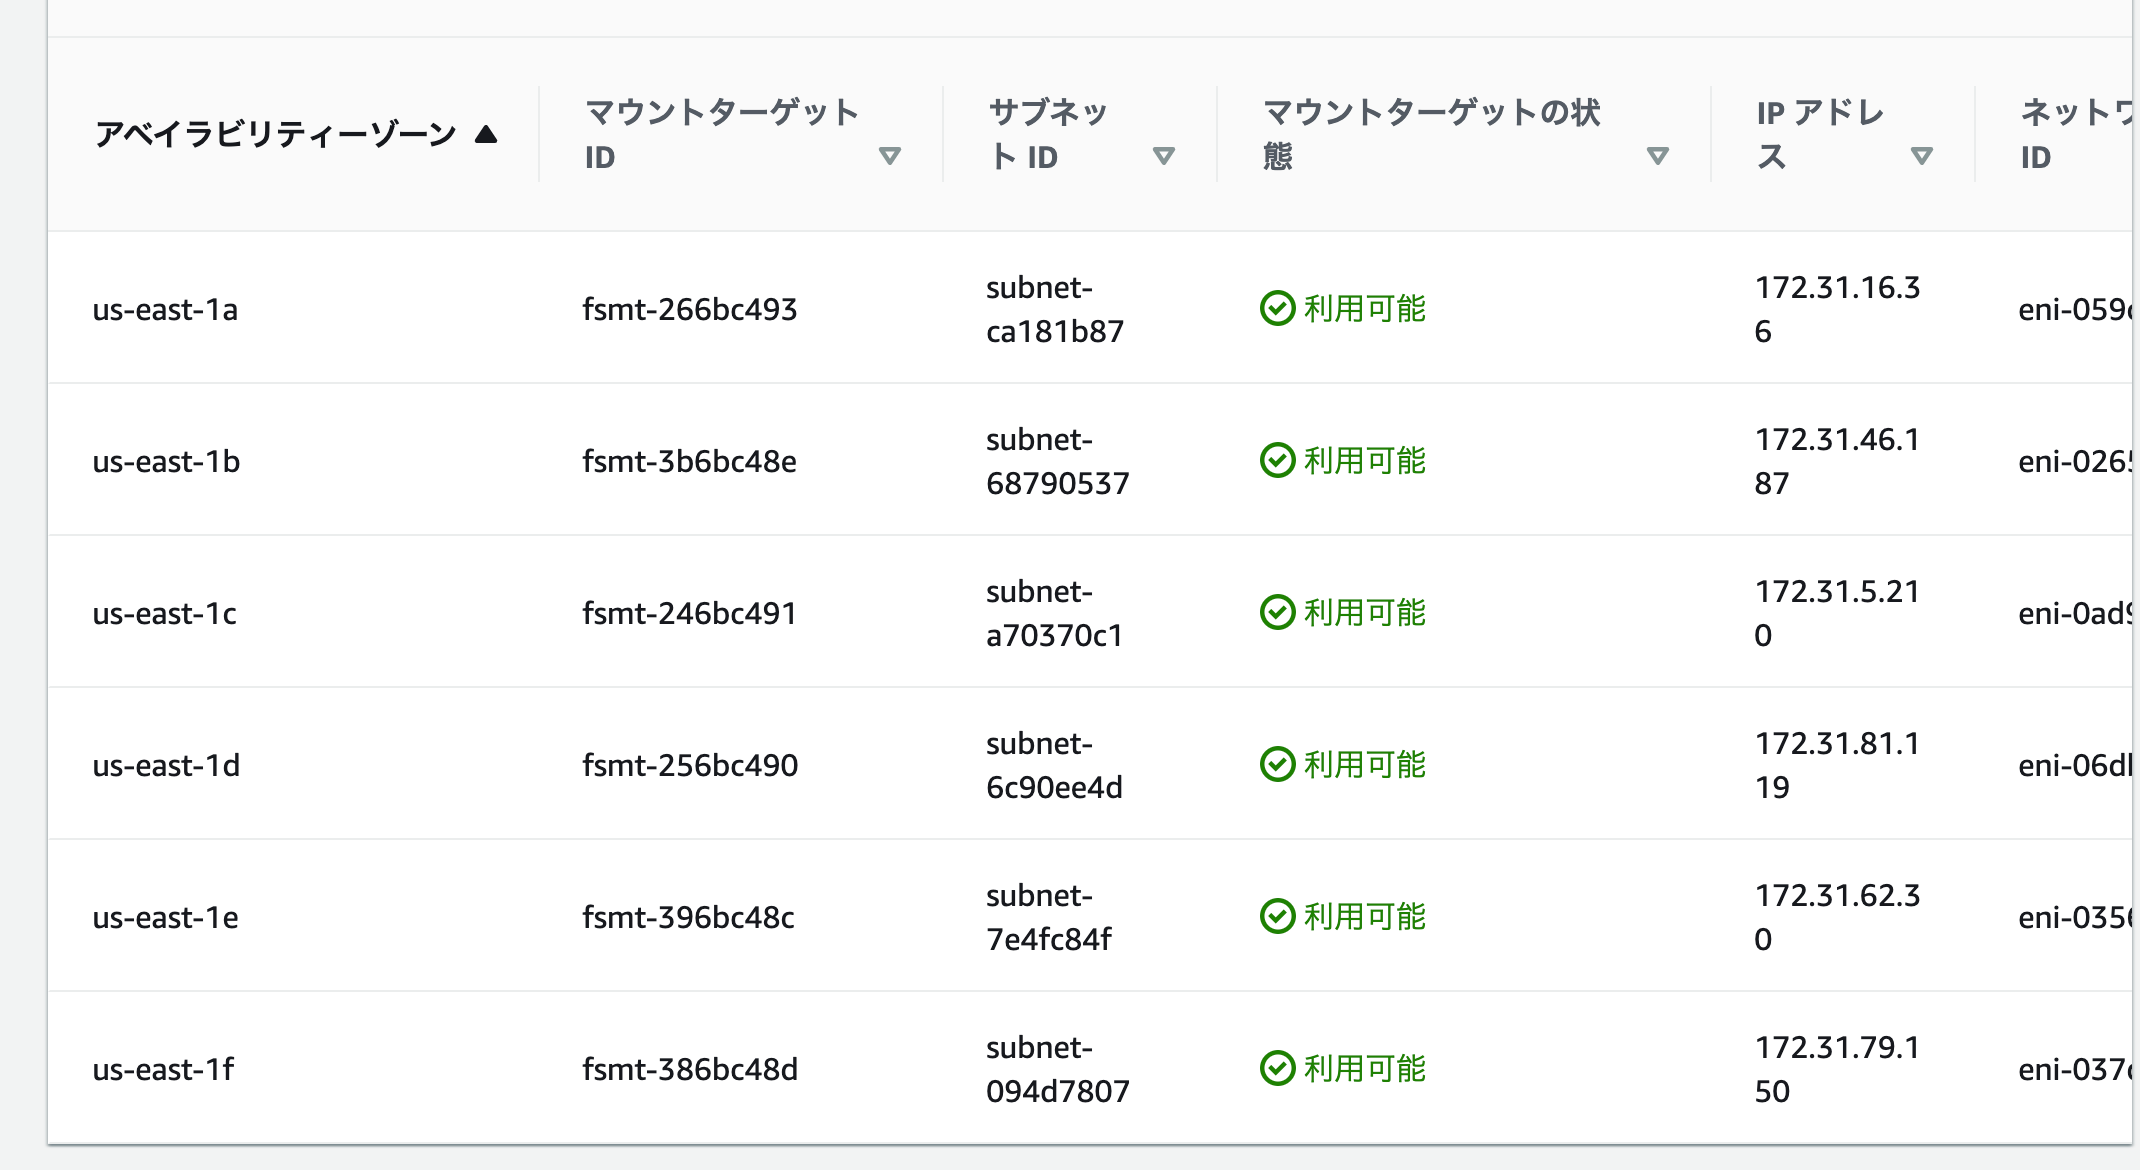Sort by サブネット ID column arrow
The width and height of the screenshot is (2140, 1170).
[x=1163, y=156]
